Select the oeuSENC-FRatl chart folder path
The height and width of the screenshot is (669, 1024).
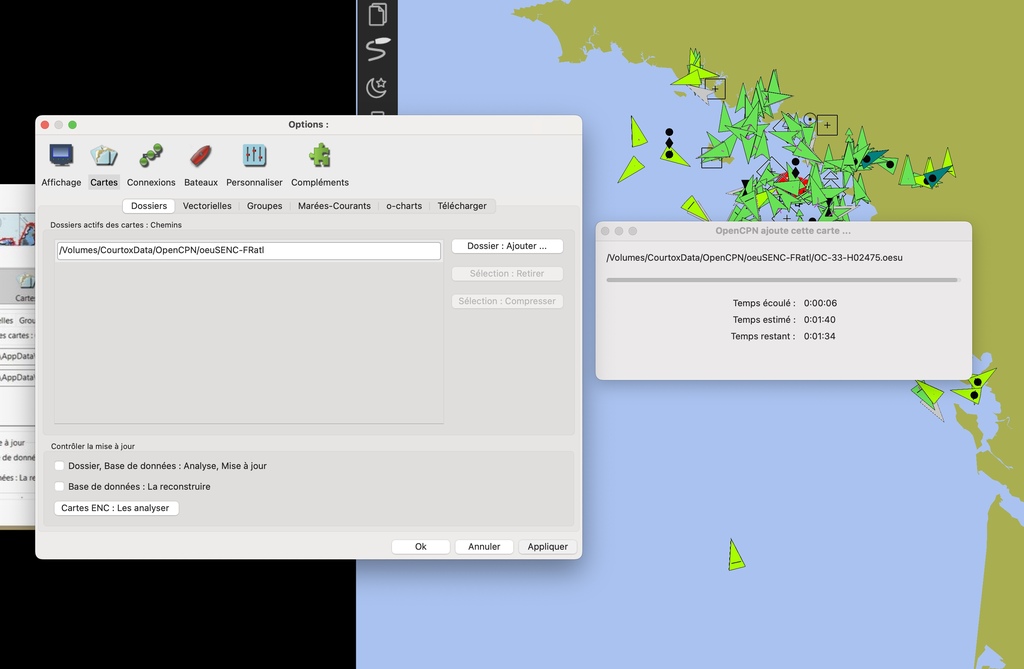[x=248, y=251]
